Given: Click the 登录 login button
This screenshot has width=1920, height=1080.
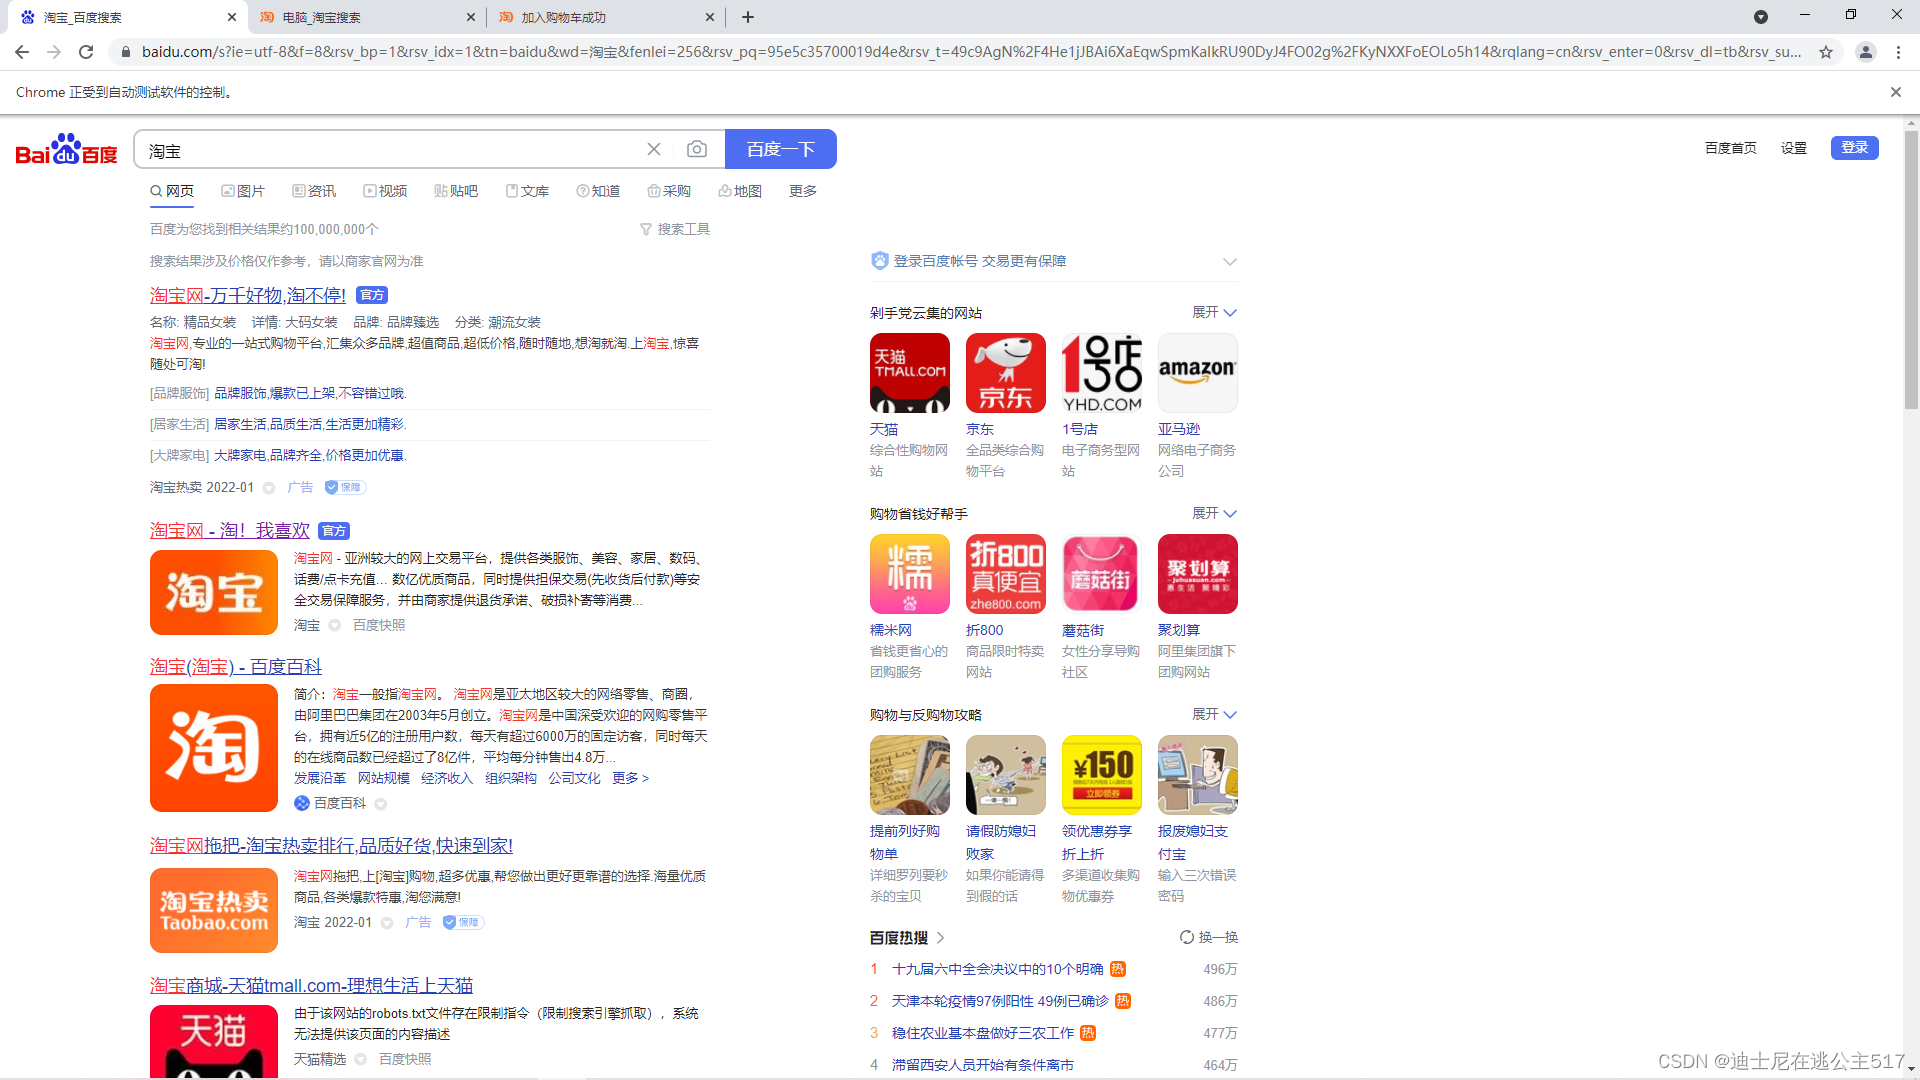Looking at the screenshot, I should click(1854, 148).
